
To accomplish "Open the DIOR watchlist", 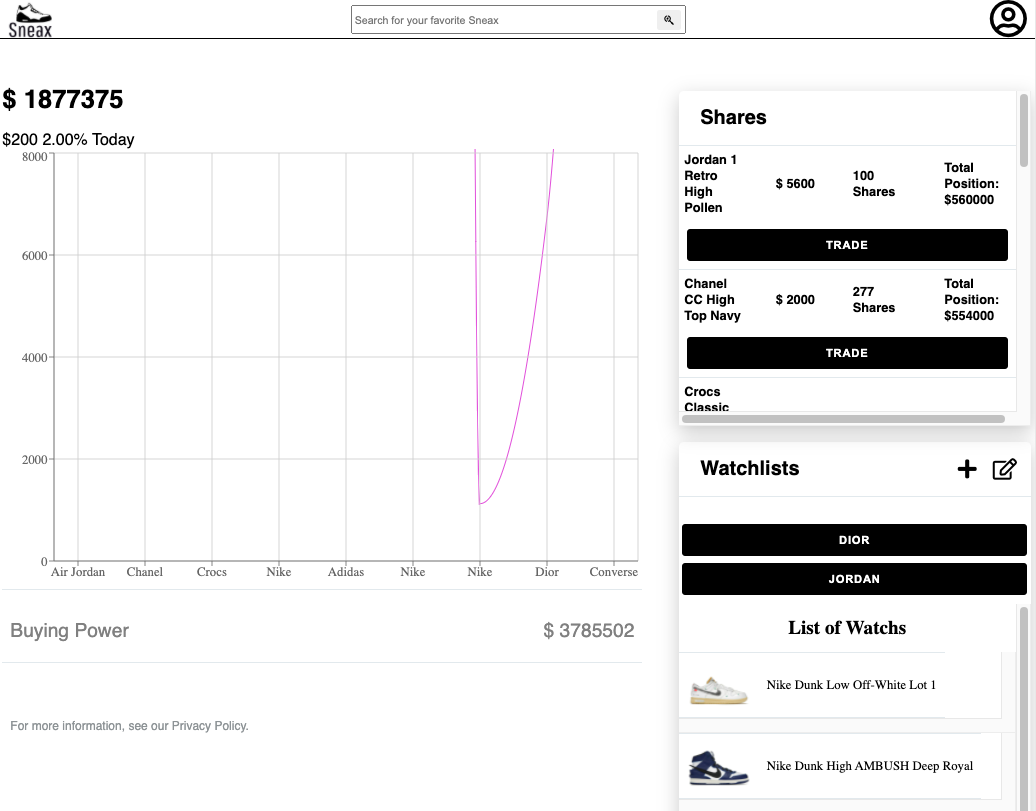I will (854, 540).
